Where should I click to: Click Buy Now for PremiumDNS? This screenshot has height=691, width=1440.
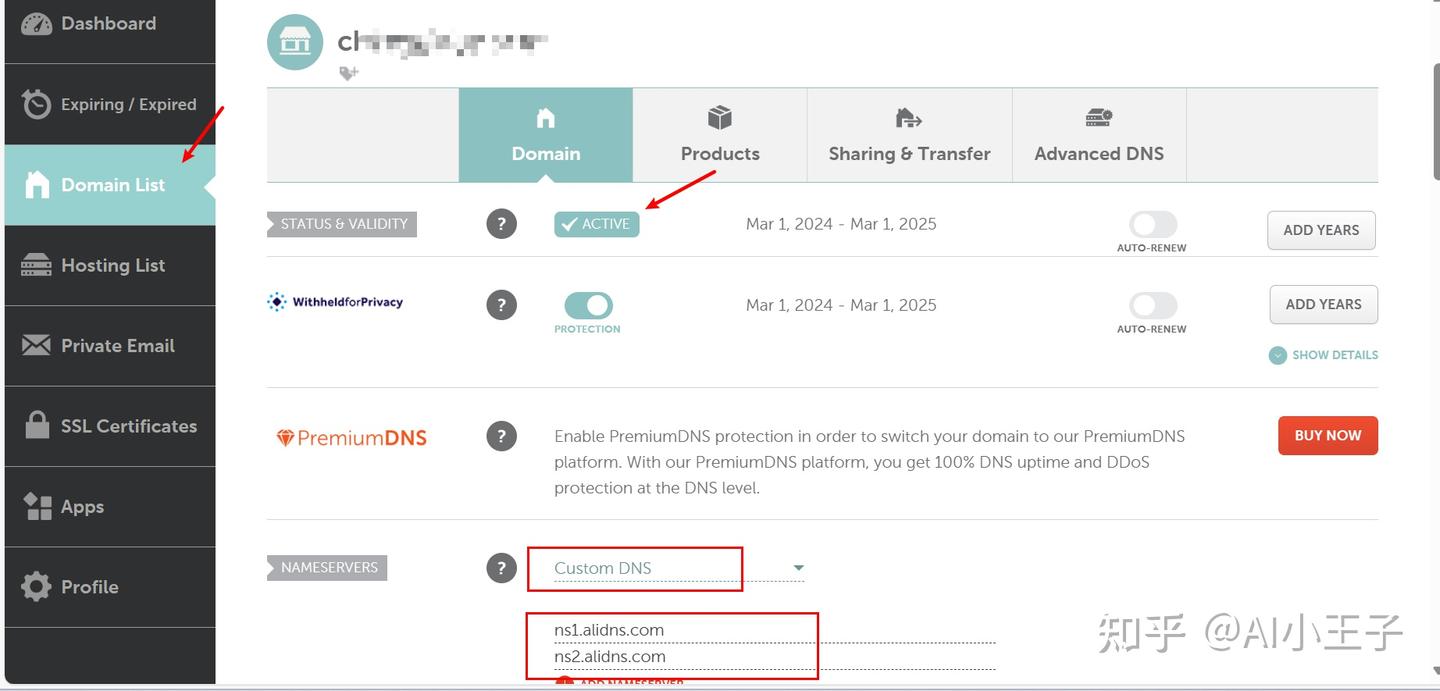tap(1327, 436)
